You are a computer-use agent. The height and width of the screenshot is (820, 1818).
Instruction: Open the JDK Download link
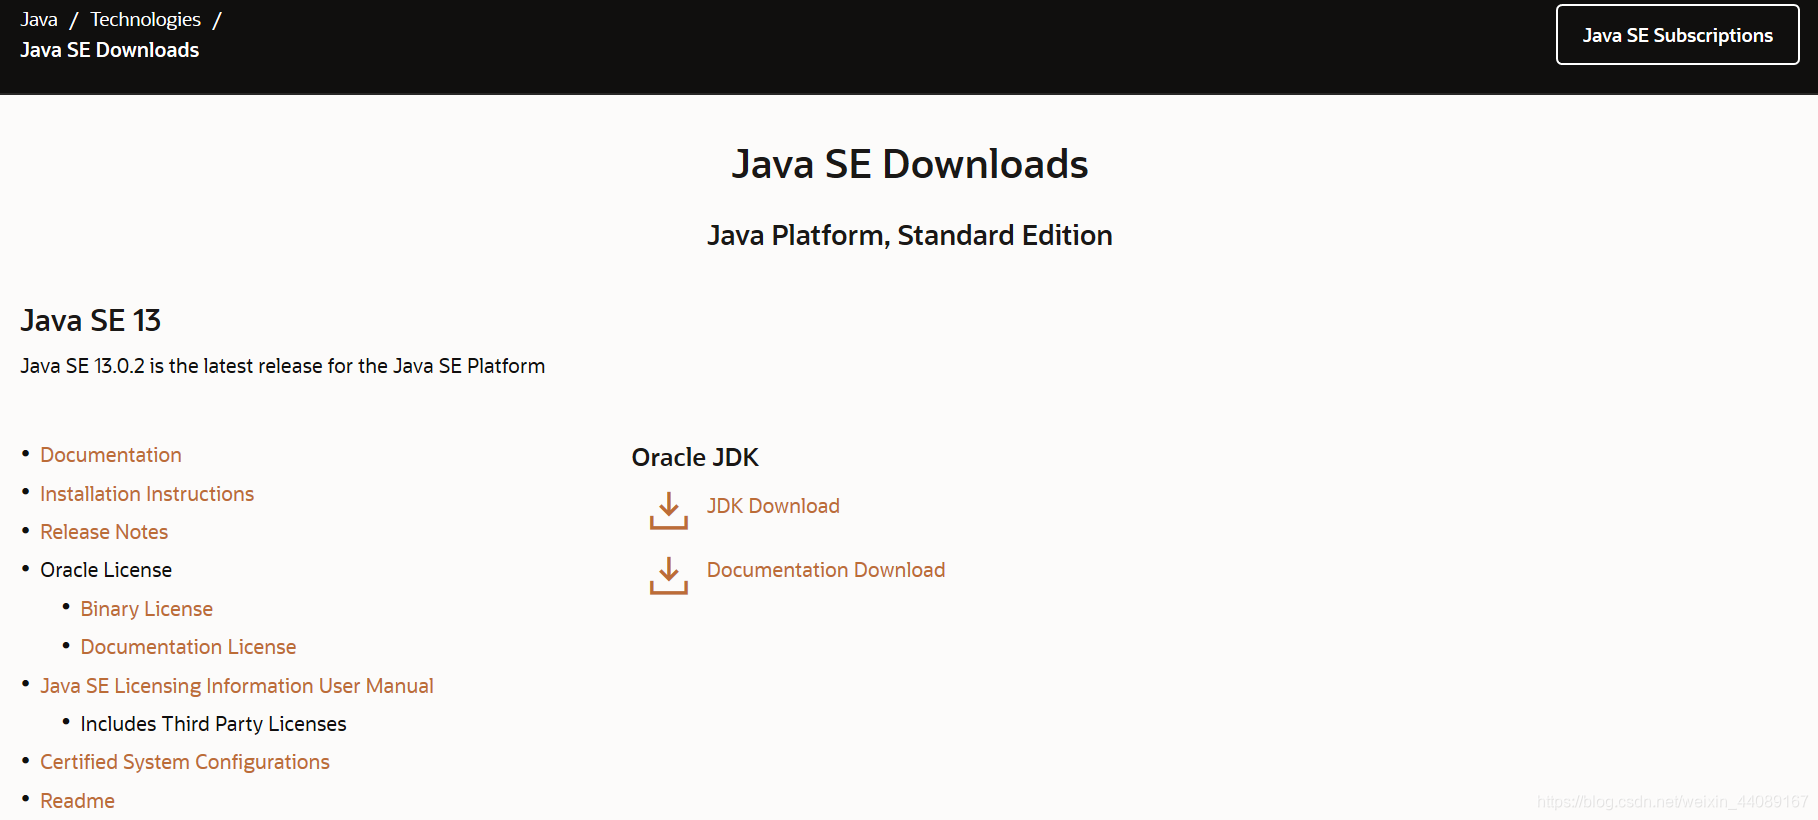coord(773,506)
